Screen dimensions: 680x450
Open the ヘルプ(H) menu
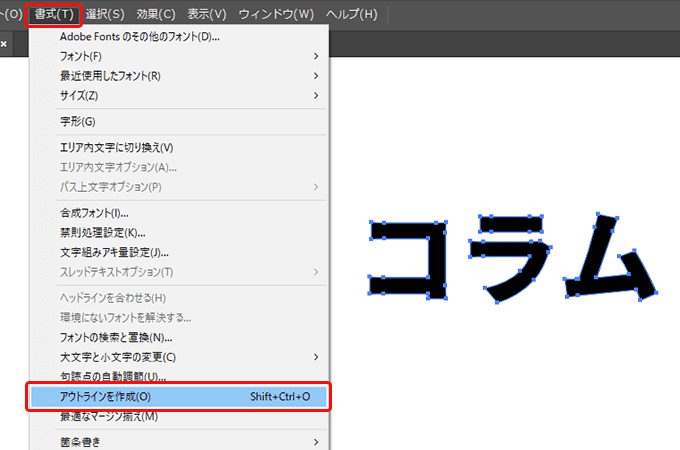tap(352, 14)
